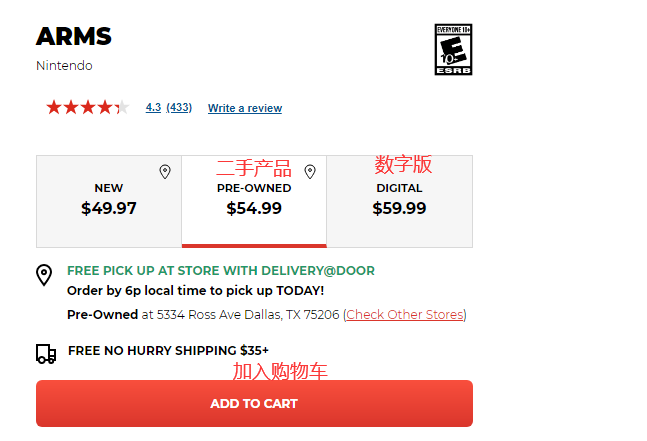Click the Write a review link
The height and width of the screenshot is (441, 647).
[x=245, y=108]
